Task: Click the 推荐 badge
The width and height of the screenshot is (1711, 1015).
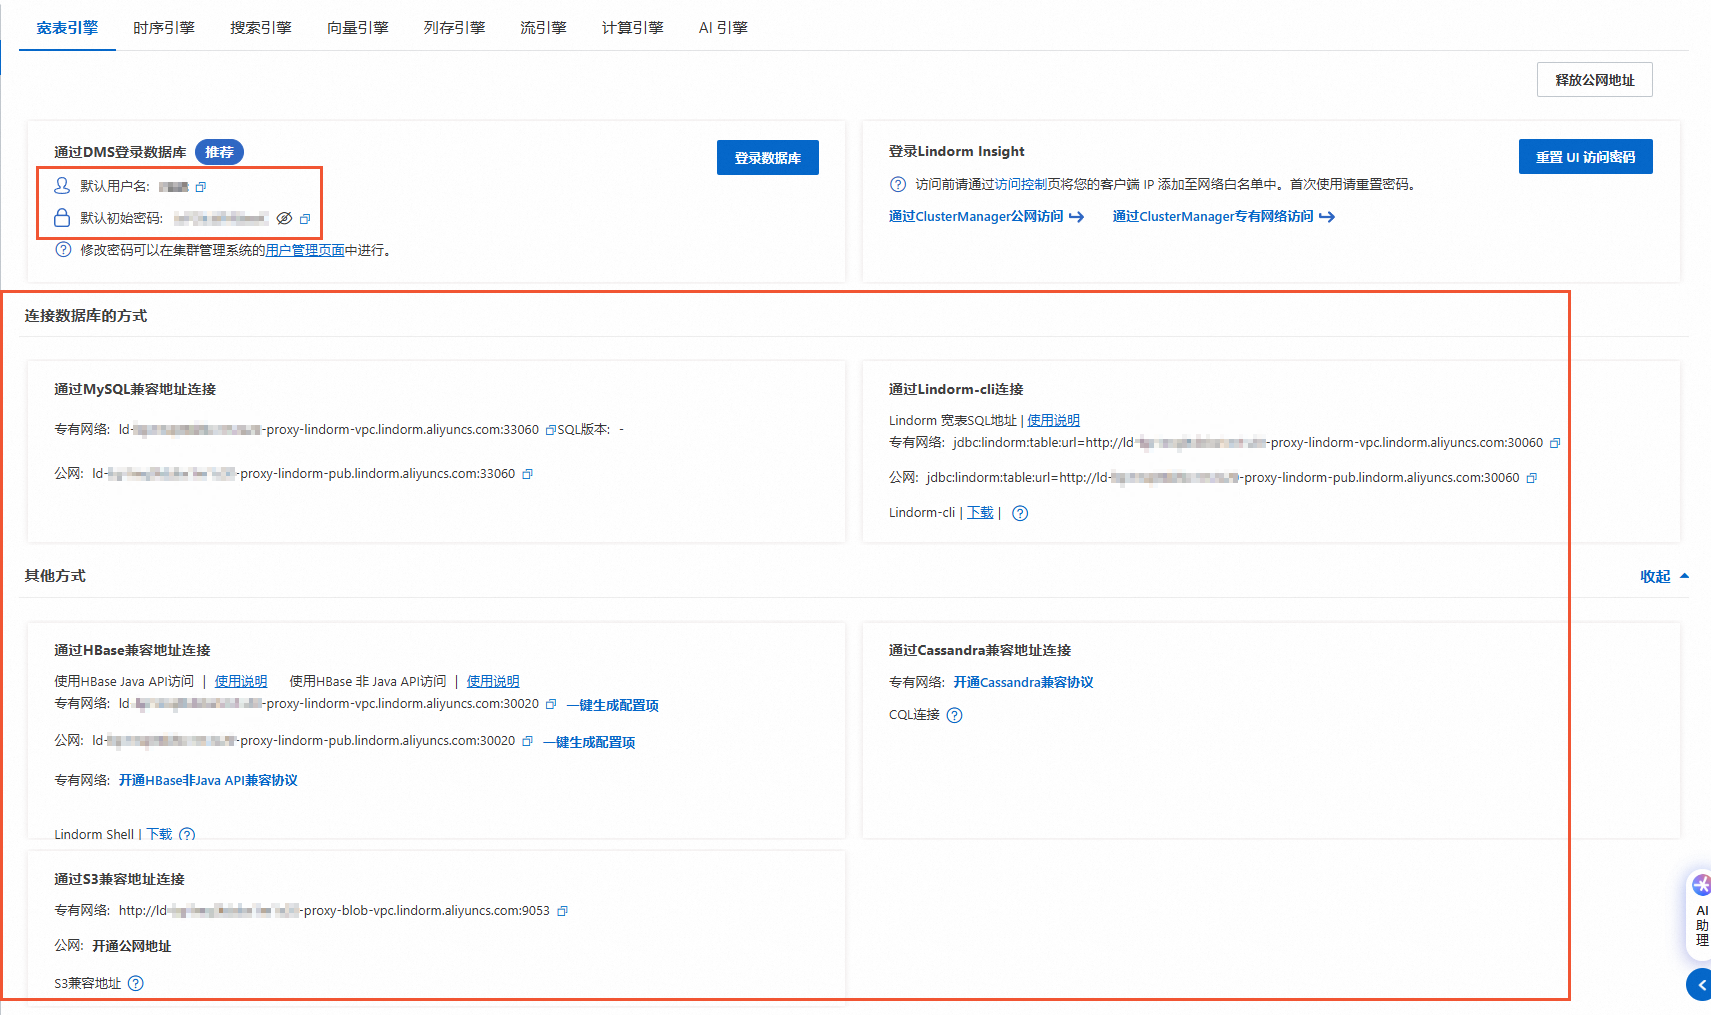Action: 219,152
